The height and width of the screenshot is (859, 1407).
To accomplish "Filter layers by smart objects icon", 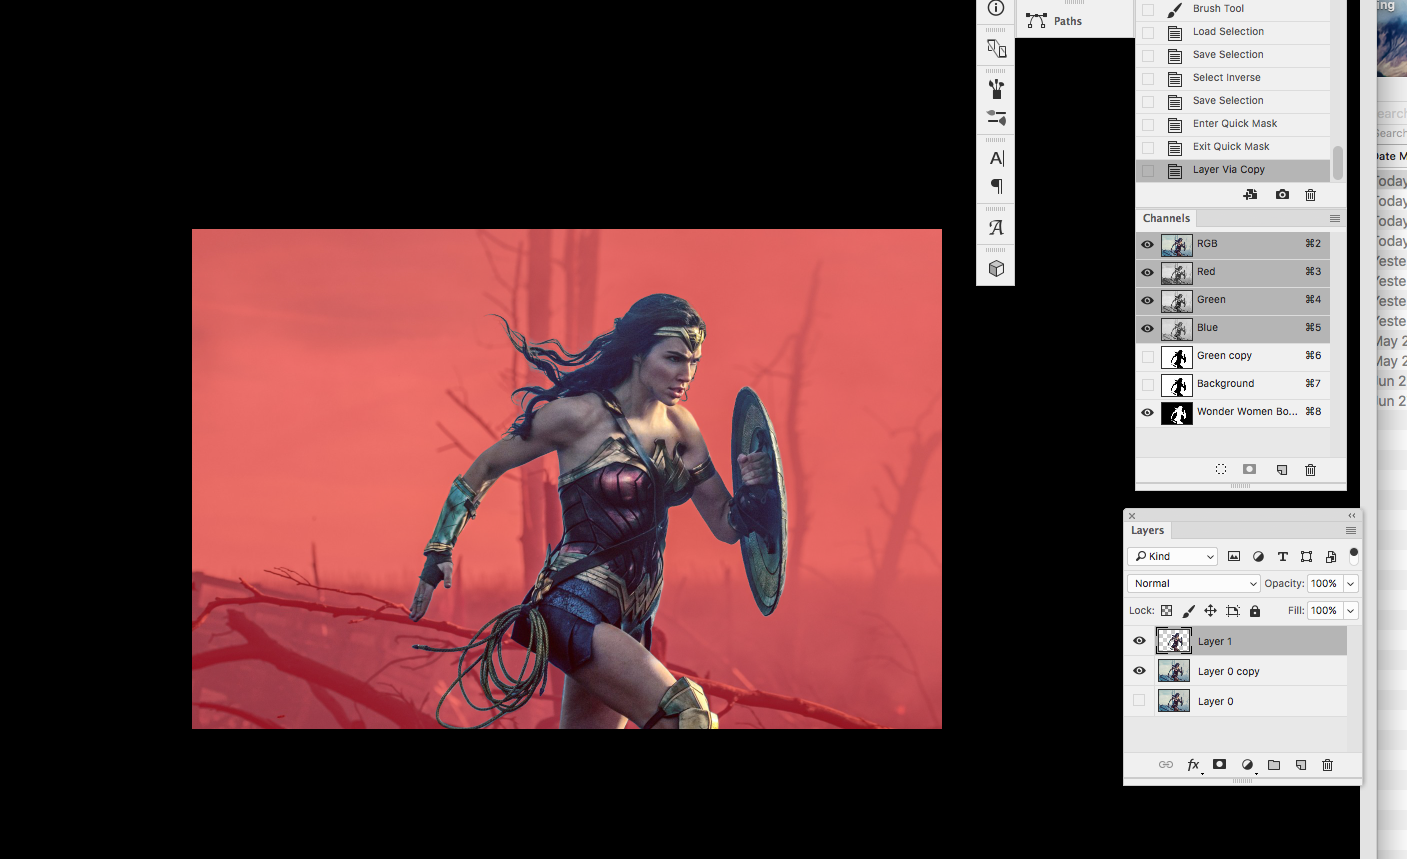I will [x=1330, y=556].
